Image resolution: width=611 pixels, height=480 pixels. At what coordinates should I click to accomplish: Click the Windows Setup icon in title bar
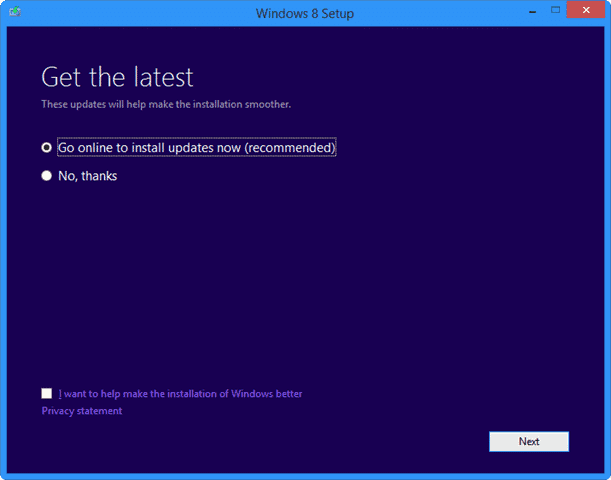pyautogui.click(x=15, y=12)
